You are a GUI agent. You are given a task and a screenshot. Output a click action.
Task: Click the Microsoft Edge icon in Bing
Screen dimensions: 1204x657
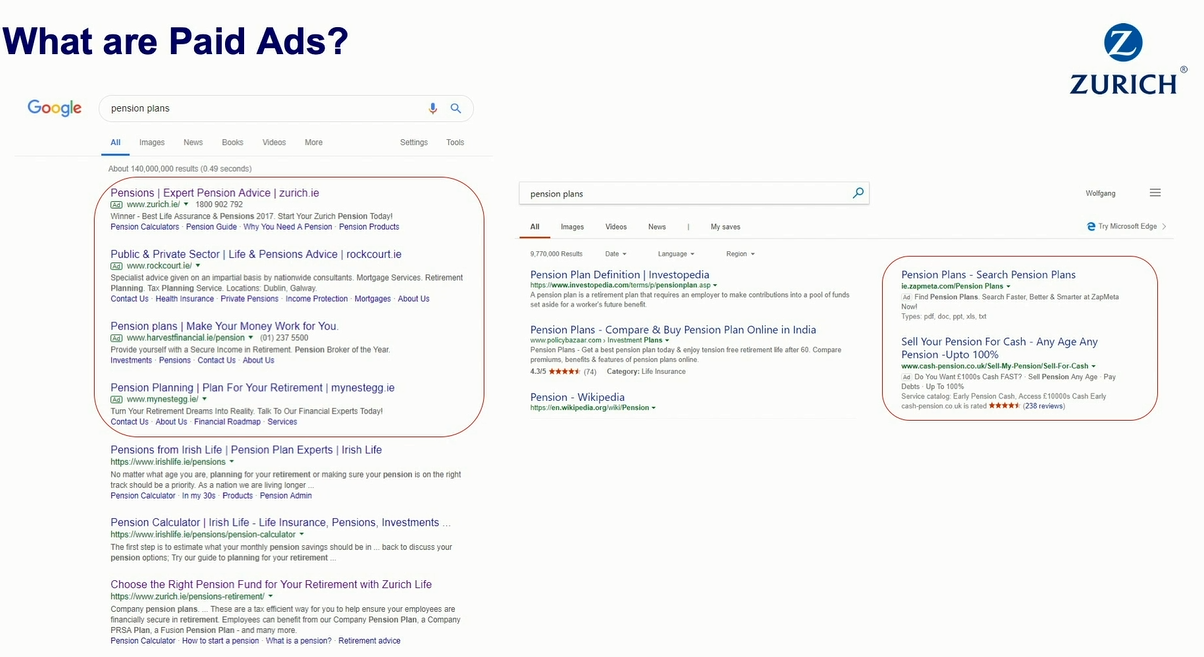[x=1091, y=227]
